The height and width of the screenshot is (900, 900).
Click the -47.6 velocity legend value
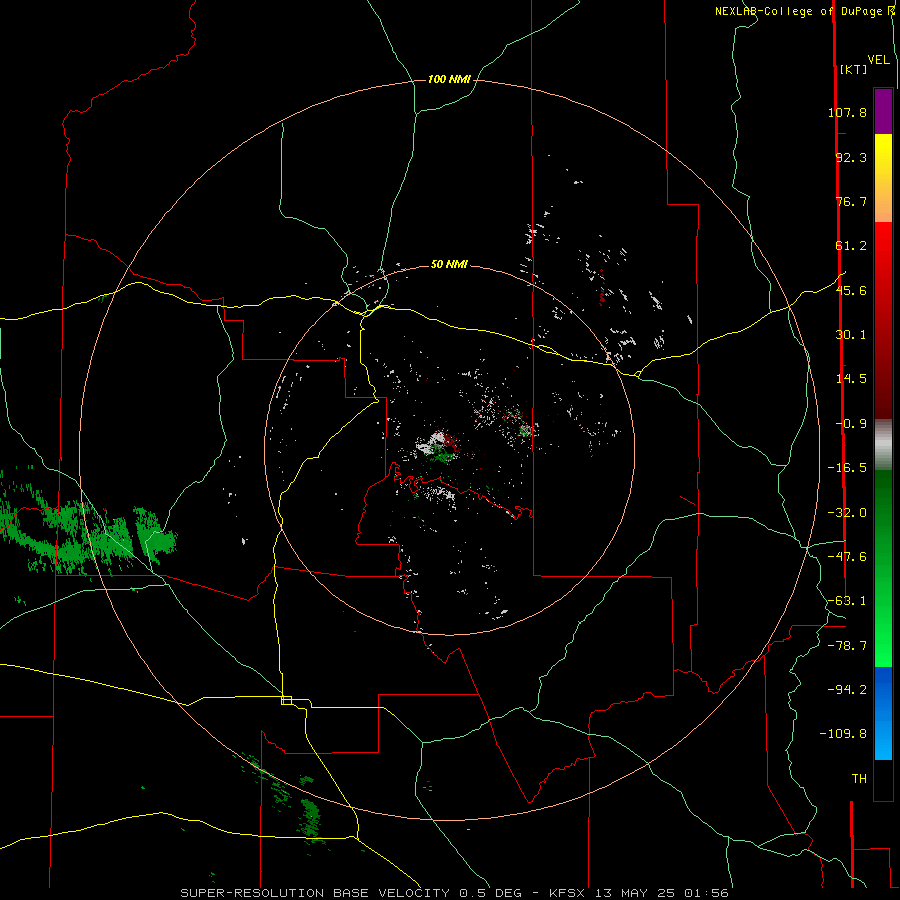(x=847, y=557)
